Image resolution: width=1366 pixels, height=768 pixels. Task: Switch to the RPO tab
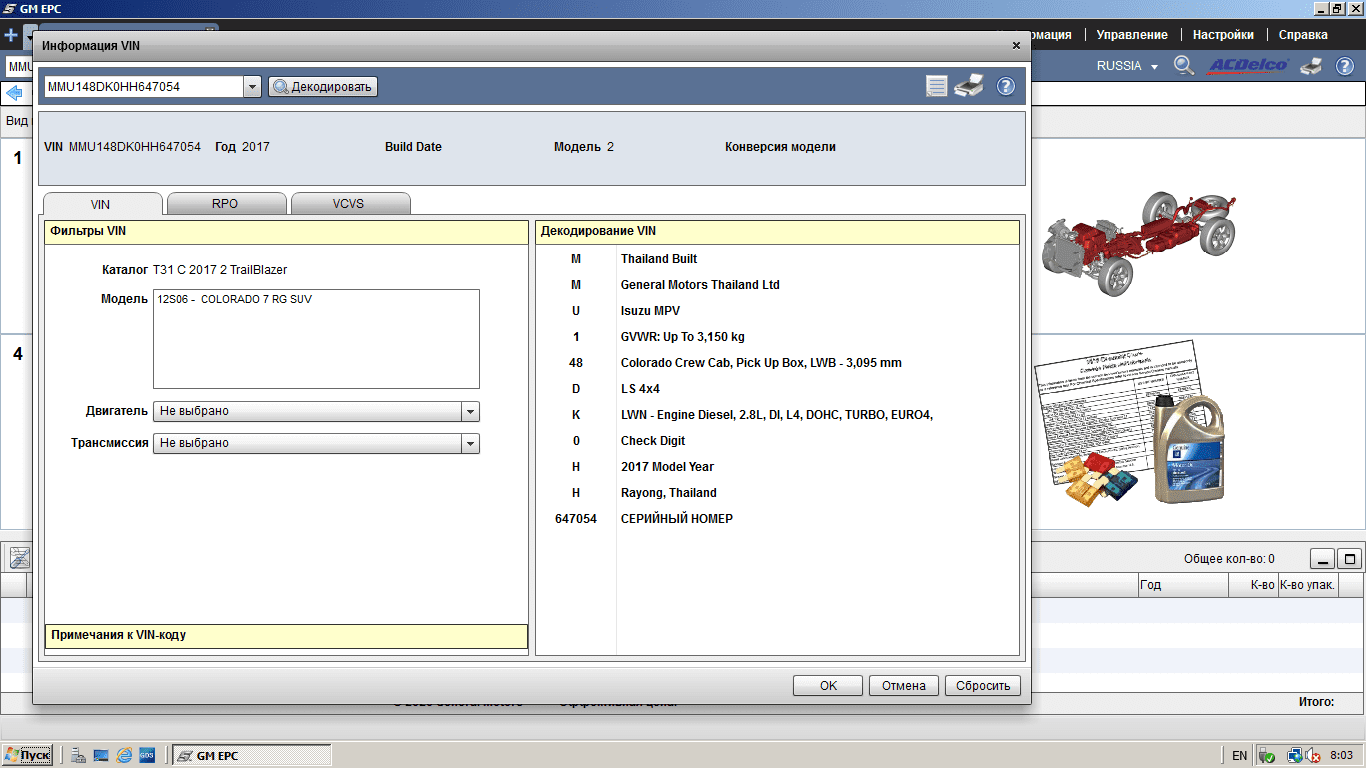(x=225, y=204)
